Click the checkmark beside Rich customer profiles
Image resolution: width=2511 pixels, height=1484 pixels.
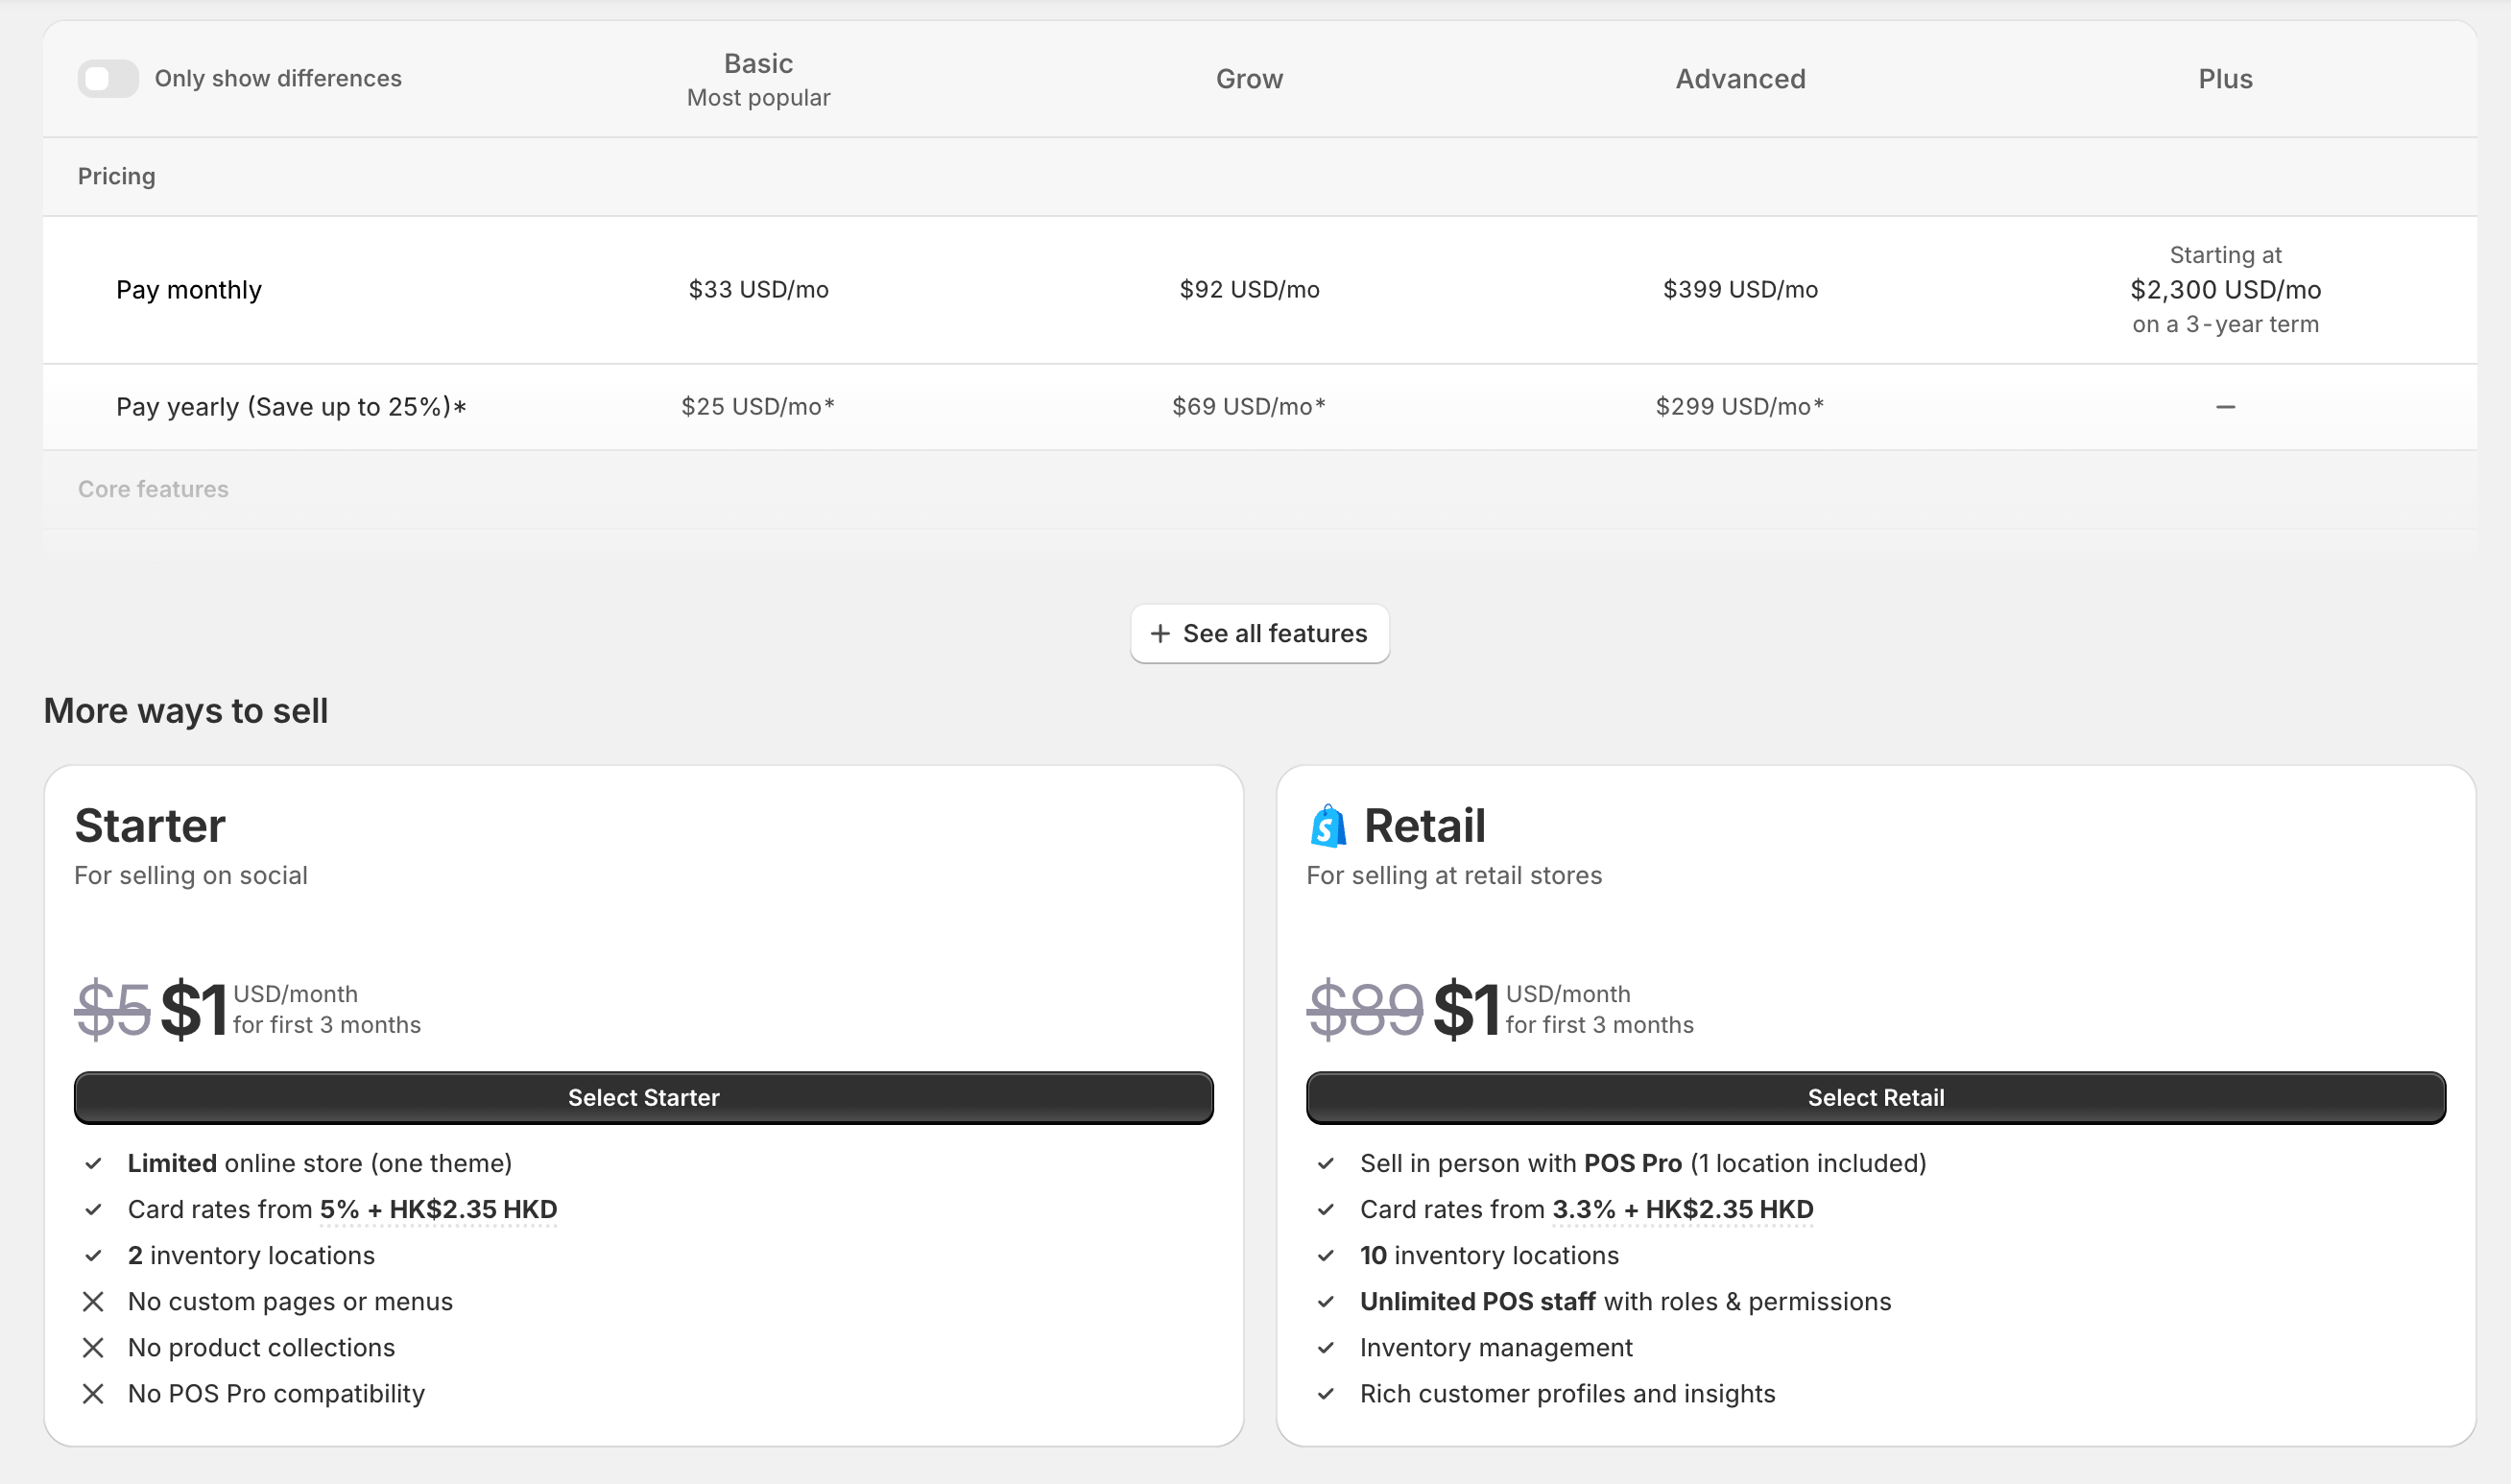tap(1326, 1393)
